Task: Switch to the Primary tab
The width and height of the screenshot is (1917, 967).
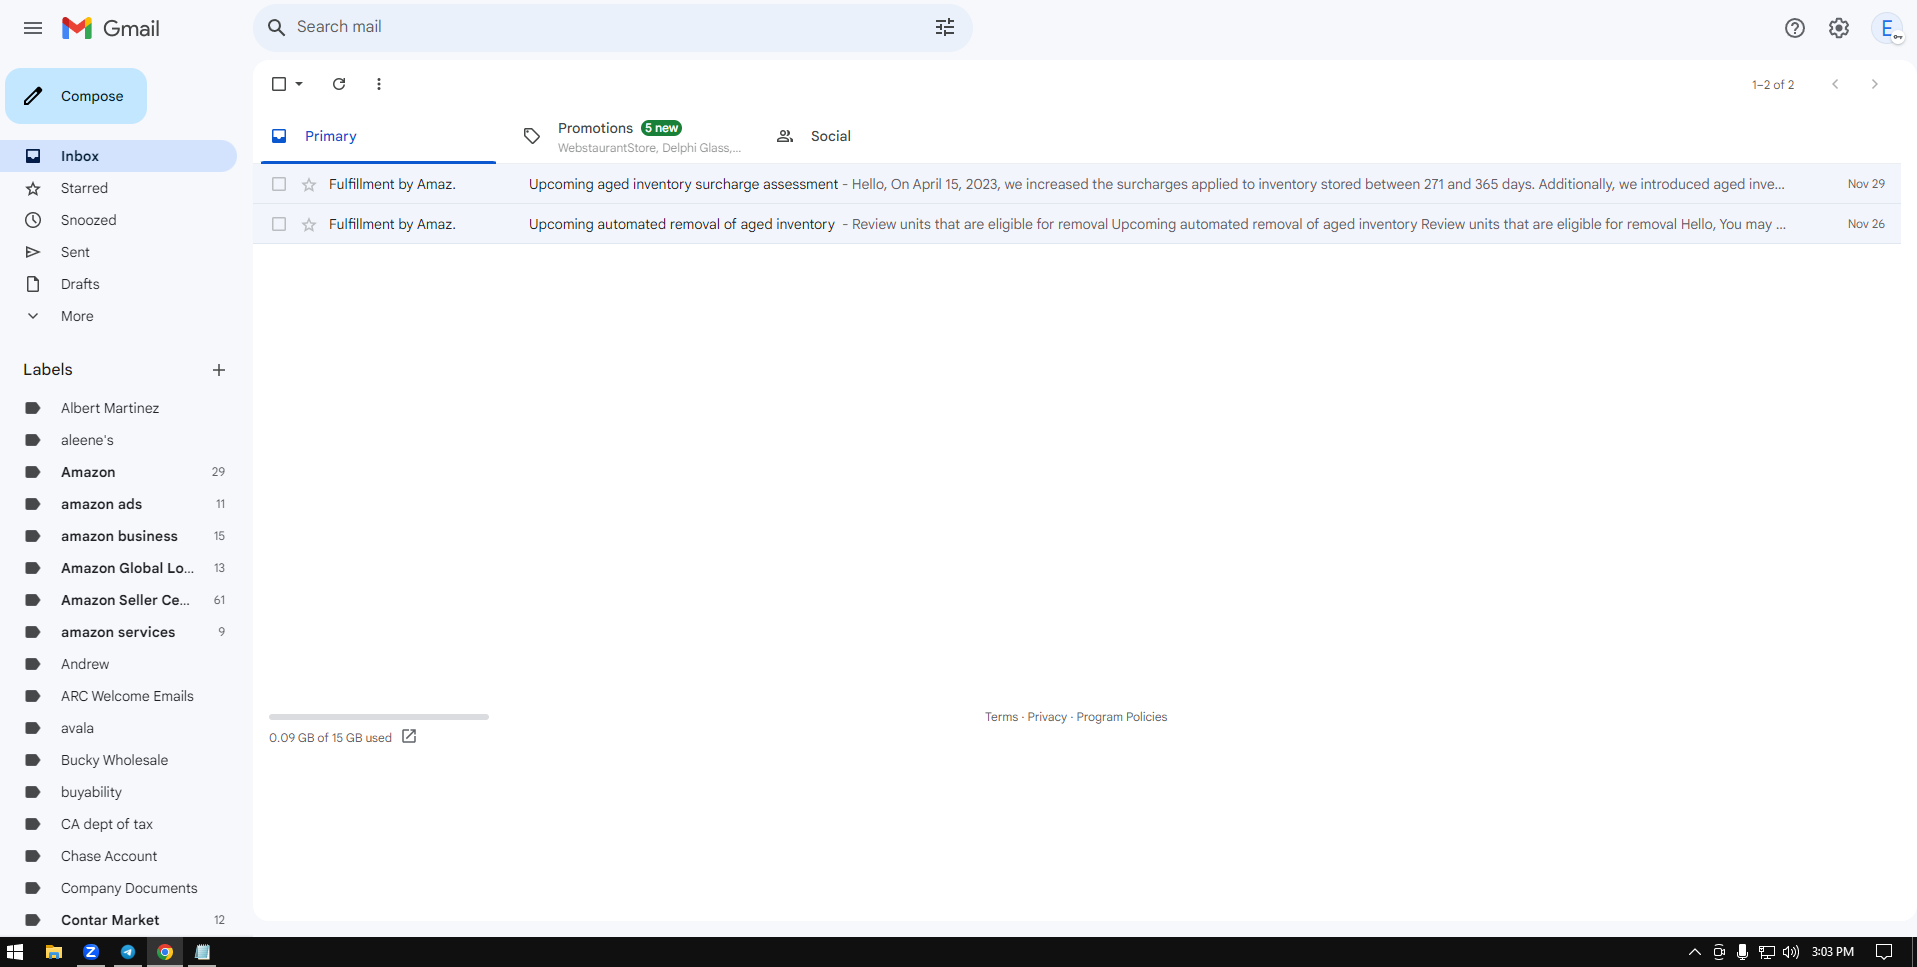Action: 378,136
